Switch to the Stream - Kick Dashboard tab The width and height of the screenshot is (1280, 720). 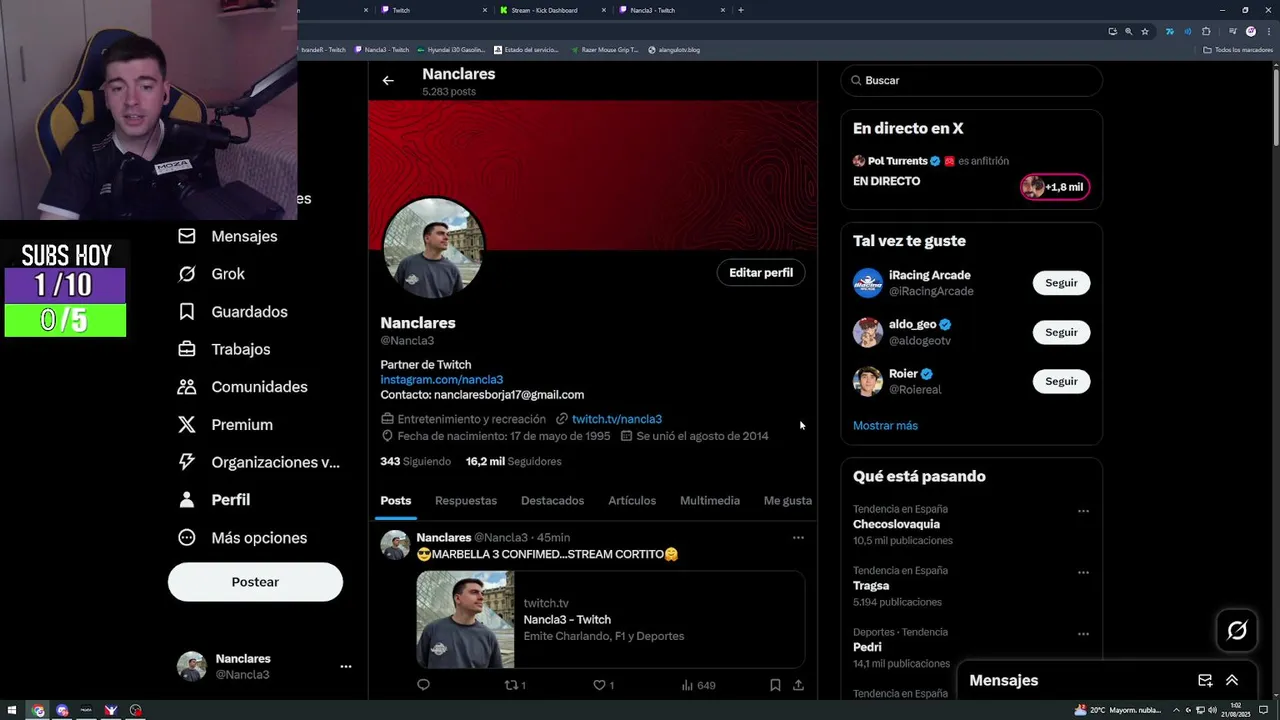pos(552,10)
